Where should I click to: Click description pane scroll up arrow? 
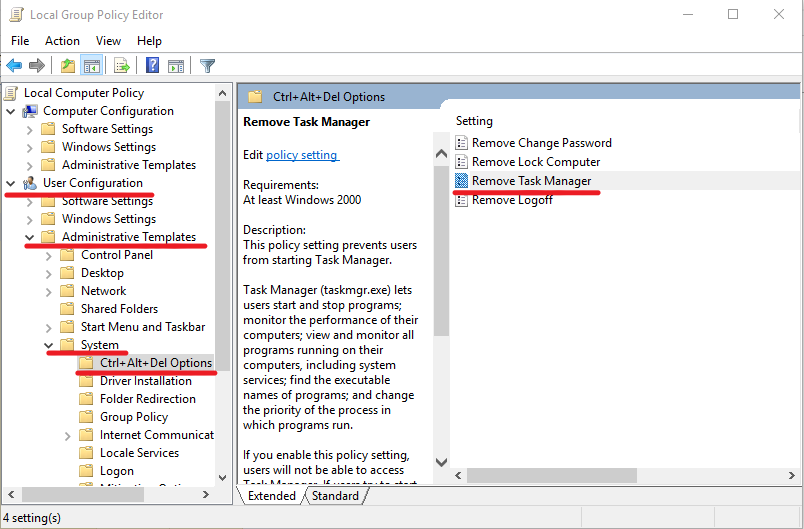(x=441, y=153)
